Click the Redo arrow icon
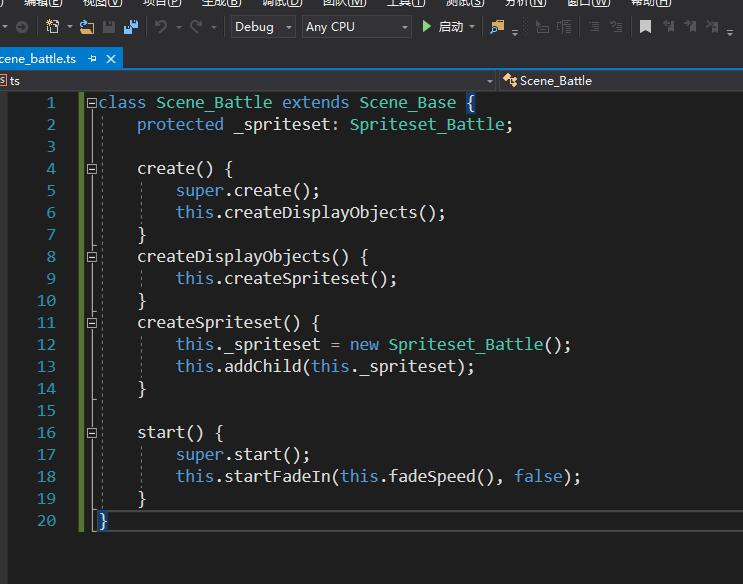 (x=196, y=27)
